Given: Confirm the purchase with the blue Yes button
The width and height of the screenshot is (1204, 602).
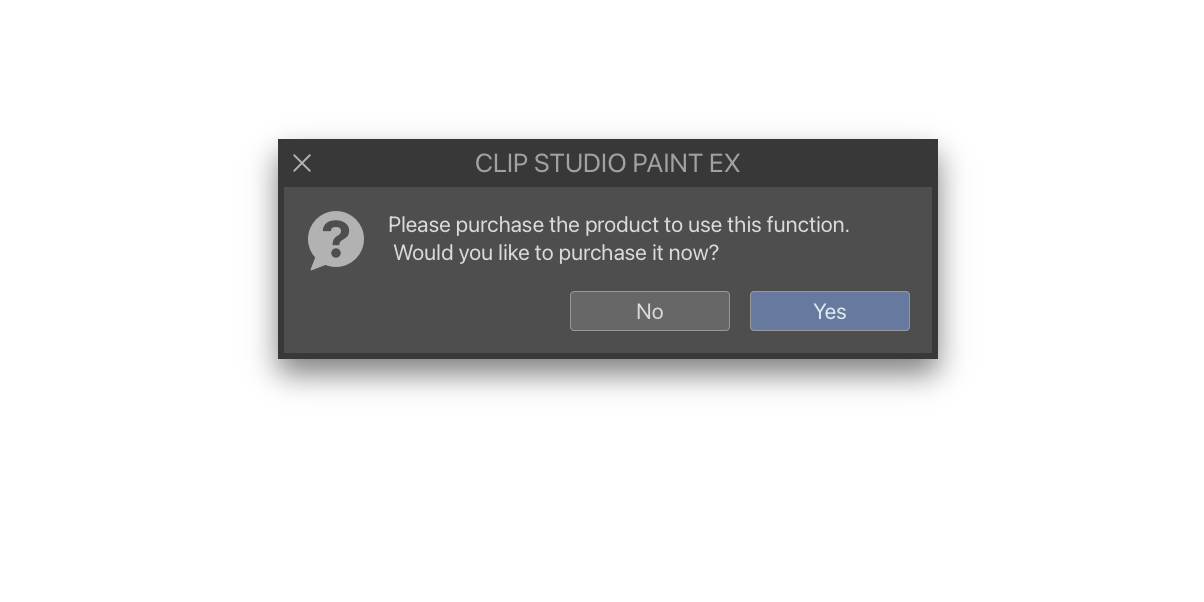Looking at the screenshot, I should point(829,311).
